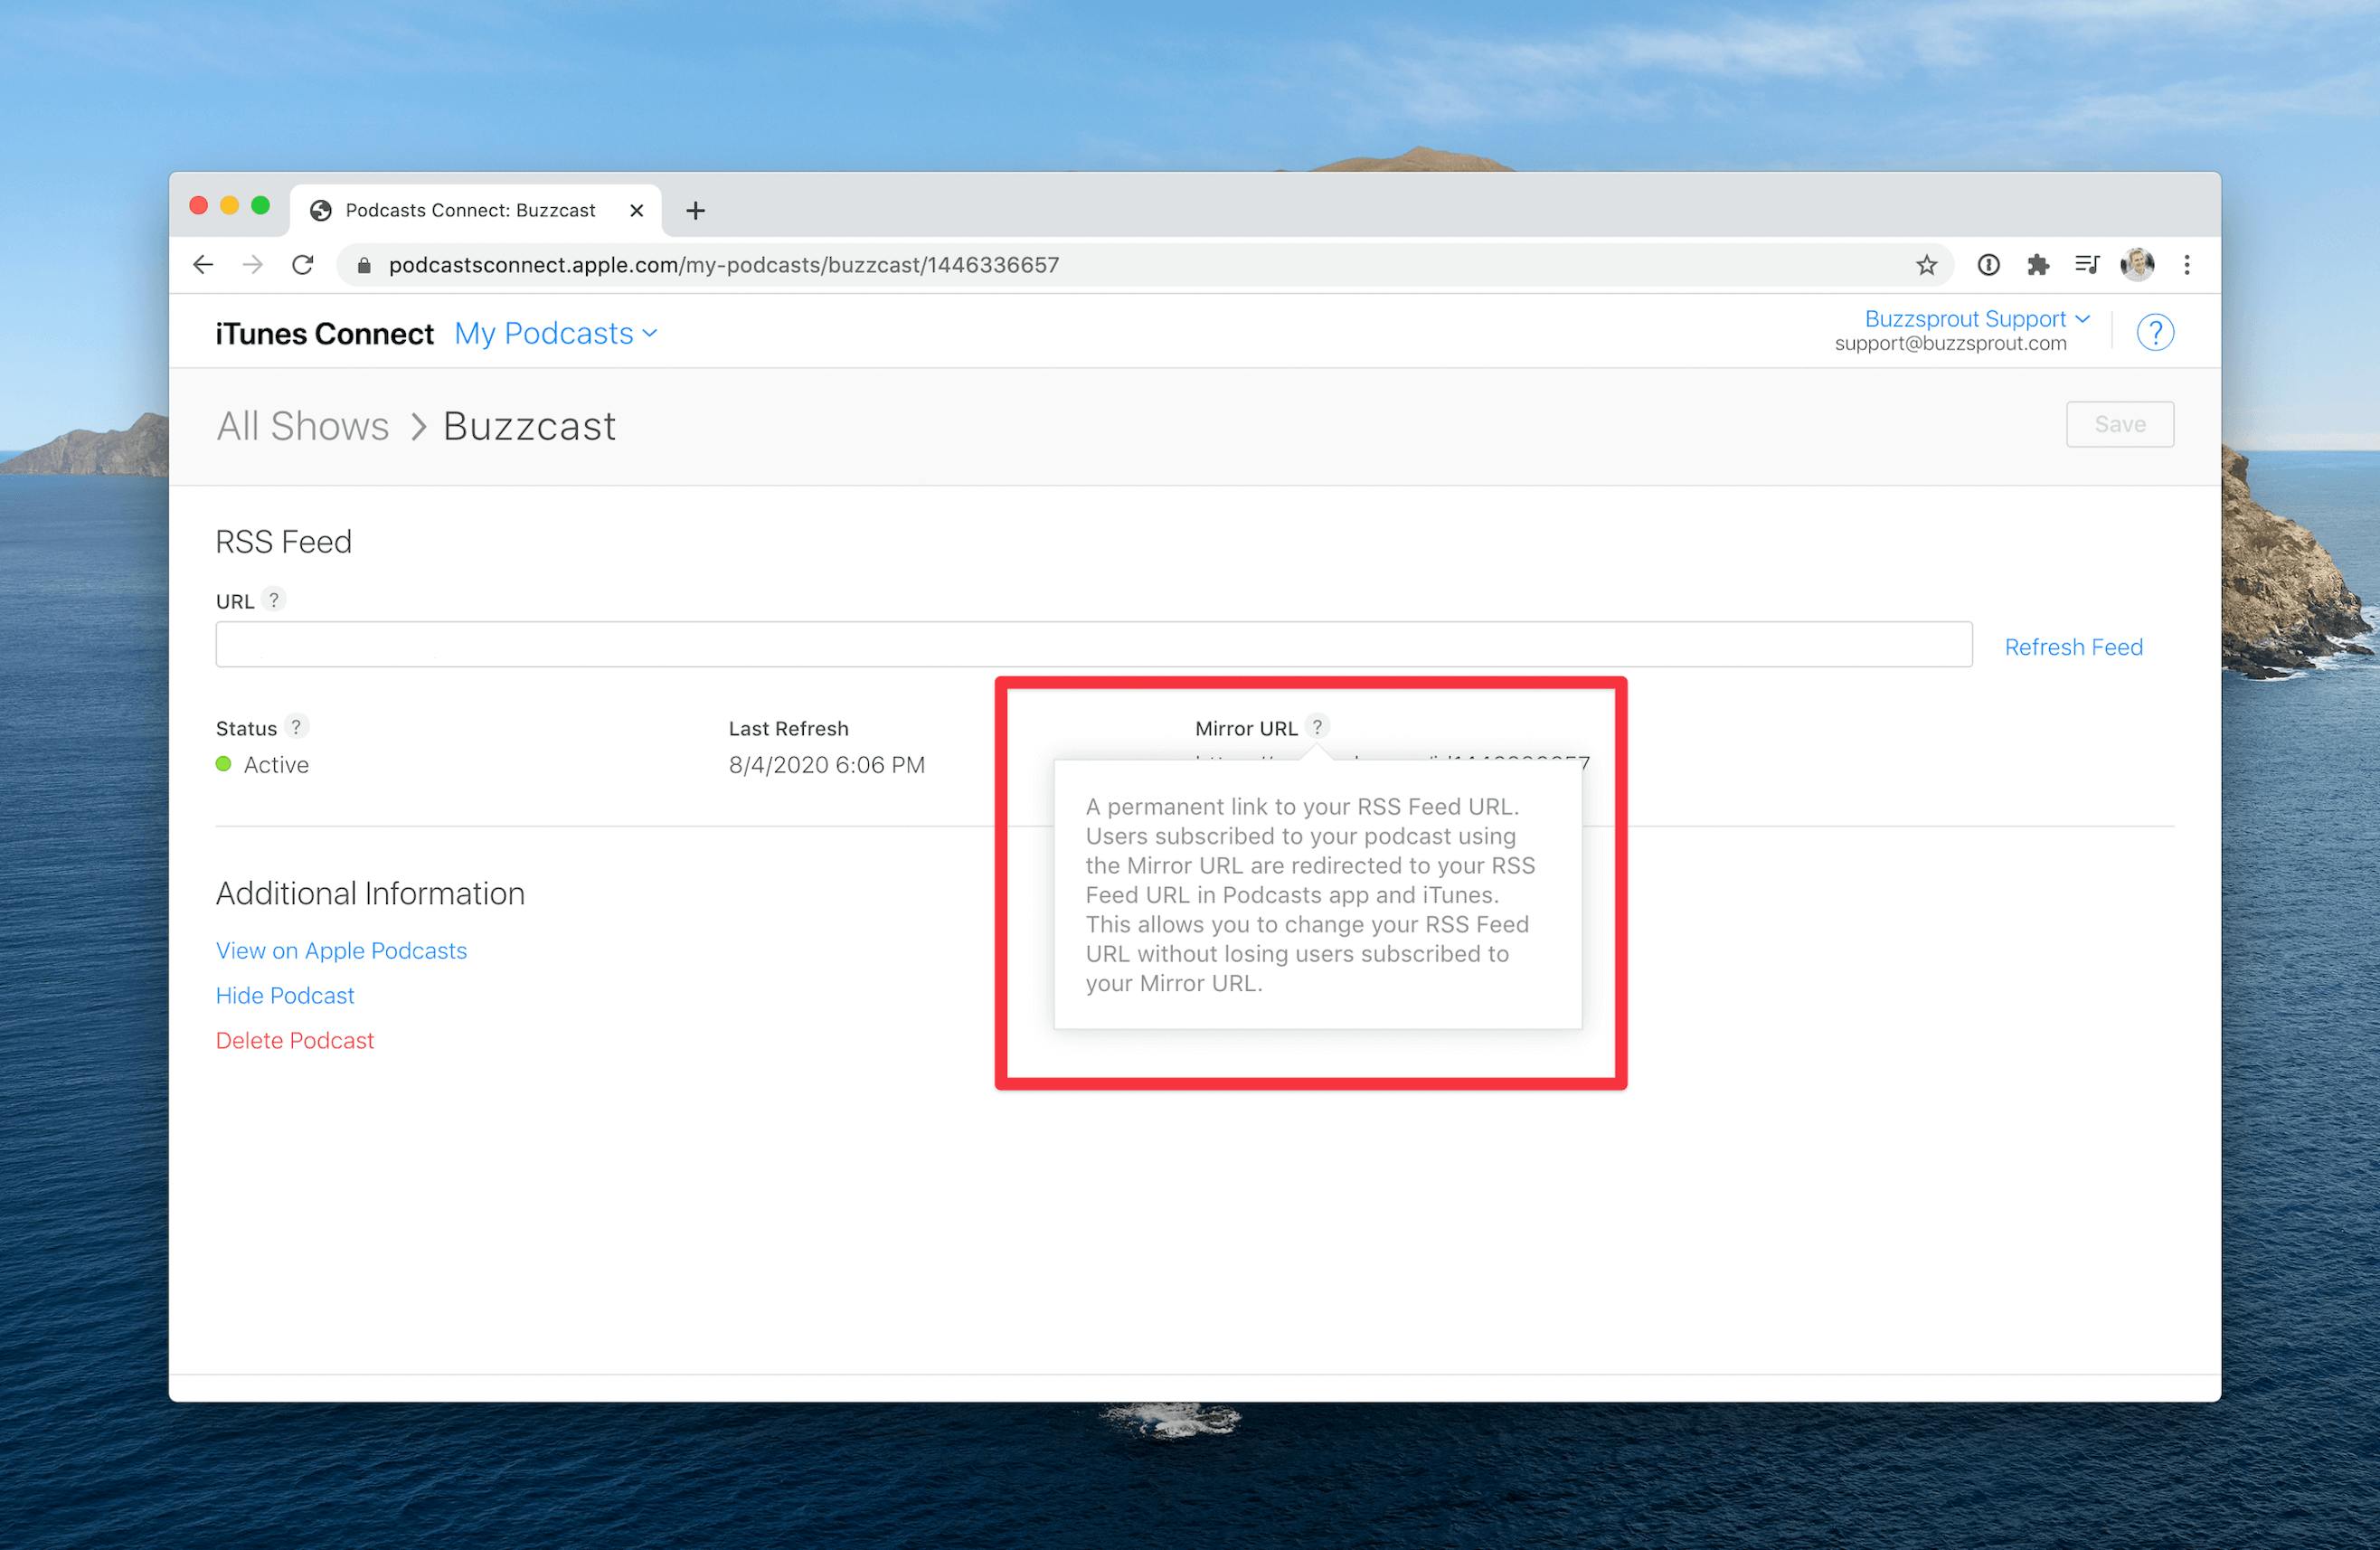The width and height of the screenshot is (2380, 1550).
Task: Click the Mirror URL tooltip icon
Action: [1320, 727]
